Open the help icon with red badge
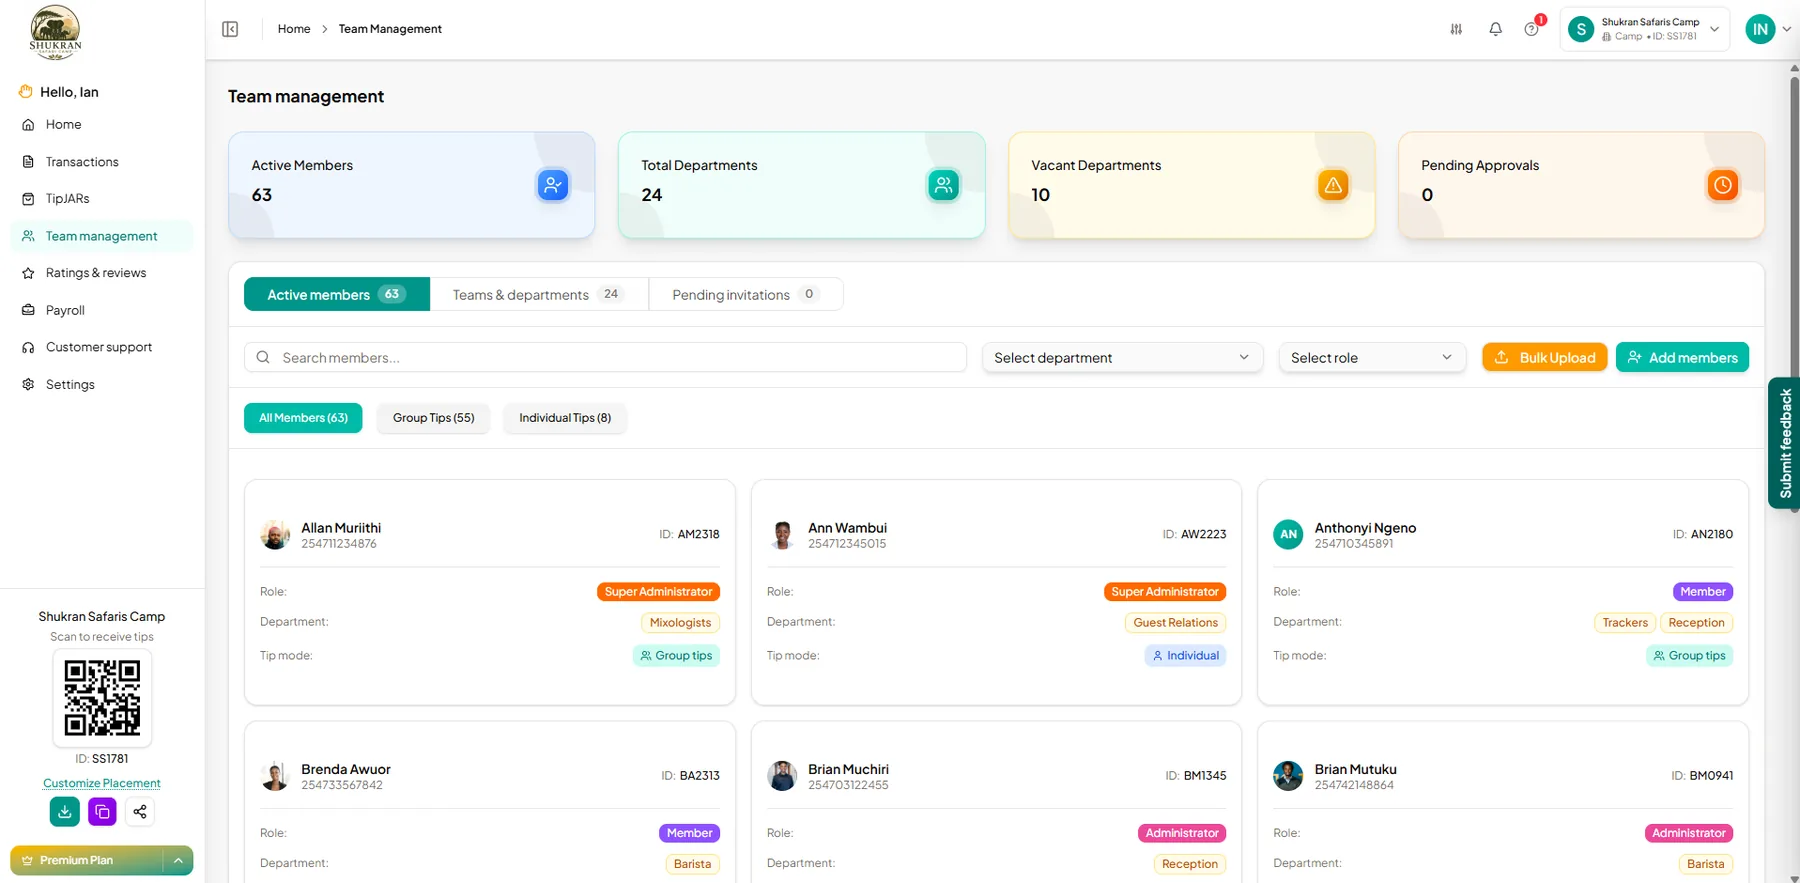The height and width of the screenshot is (883, 1800). click(x=1532, y=29)
